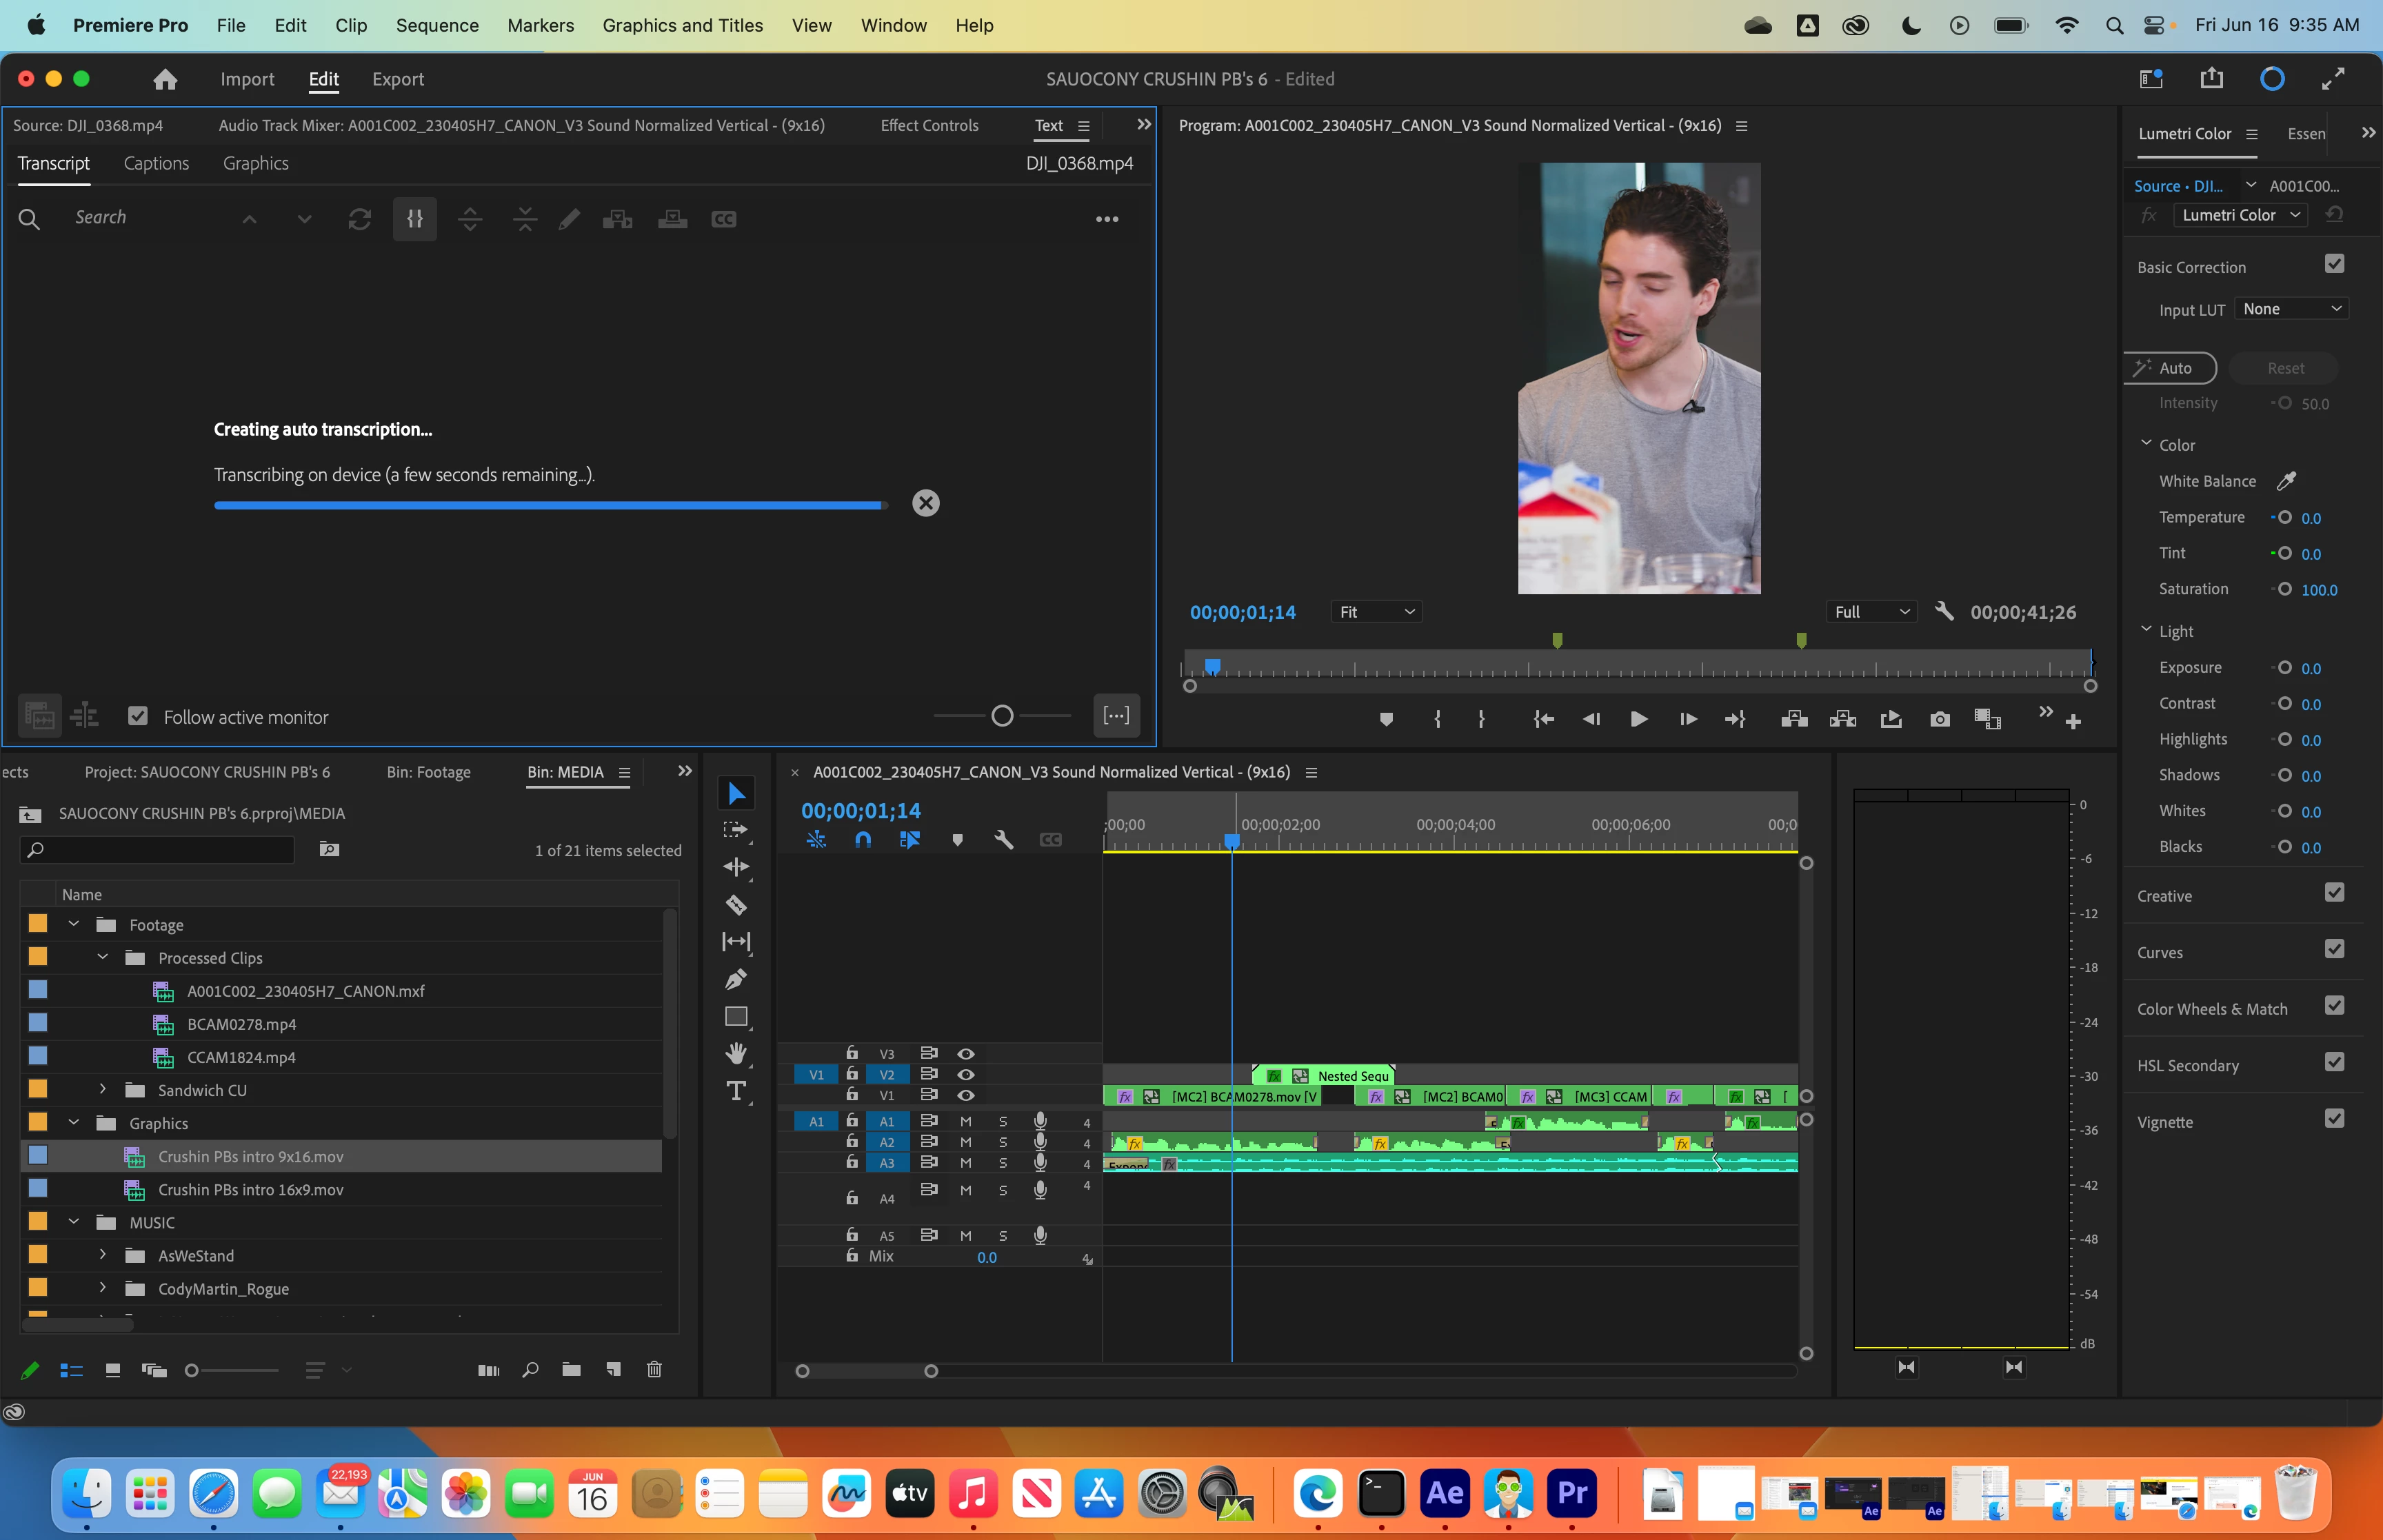Image resolution: width=2383 pixels, height=1540 pixels.
Task: Toggle Follow active monitor checkbox
Action: coord(138,716)
